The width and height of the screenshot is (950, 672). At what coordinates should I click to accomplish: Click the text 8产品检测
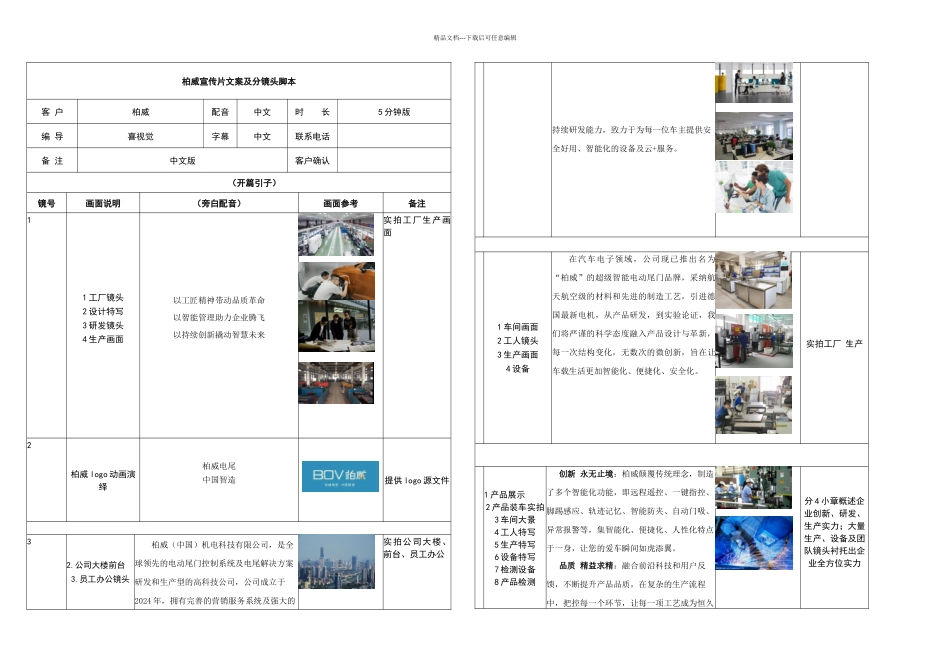tap(514, 582)
